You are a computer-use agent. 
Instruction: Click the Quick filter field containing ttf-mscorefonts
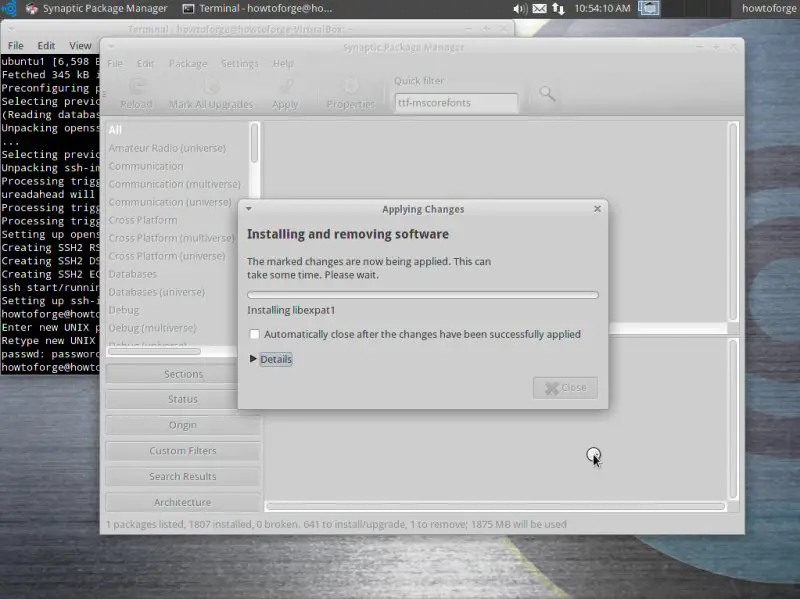(456, 103)
